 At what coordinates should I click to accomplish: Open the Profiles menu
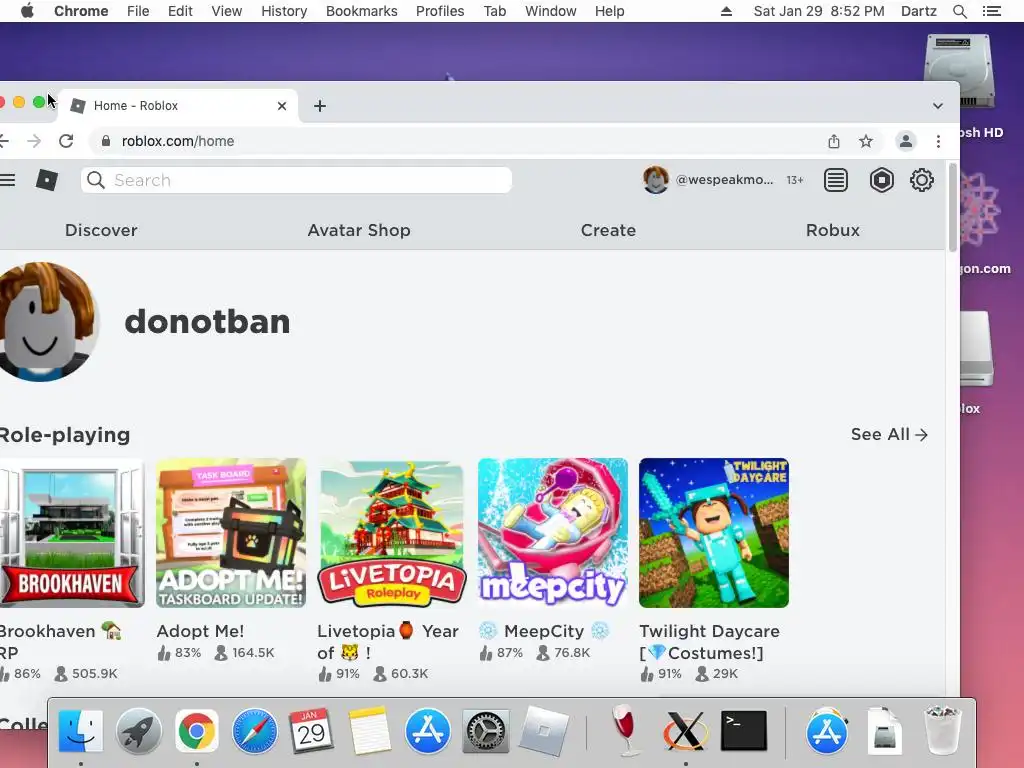point(440,11)
